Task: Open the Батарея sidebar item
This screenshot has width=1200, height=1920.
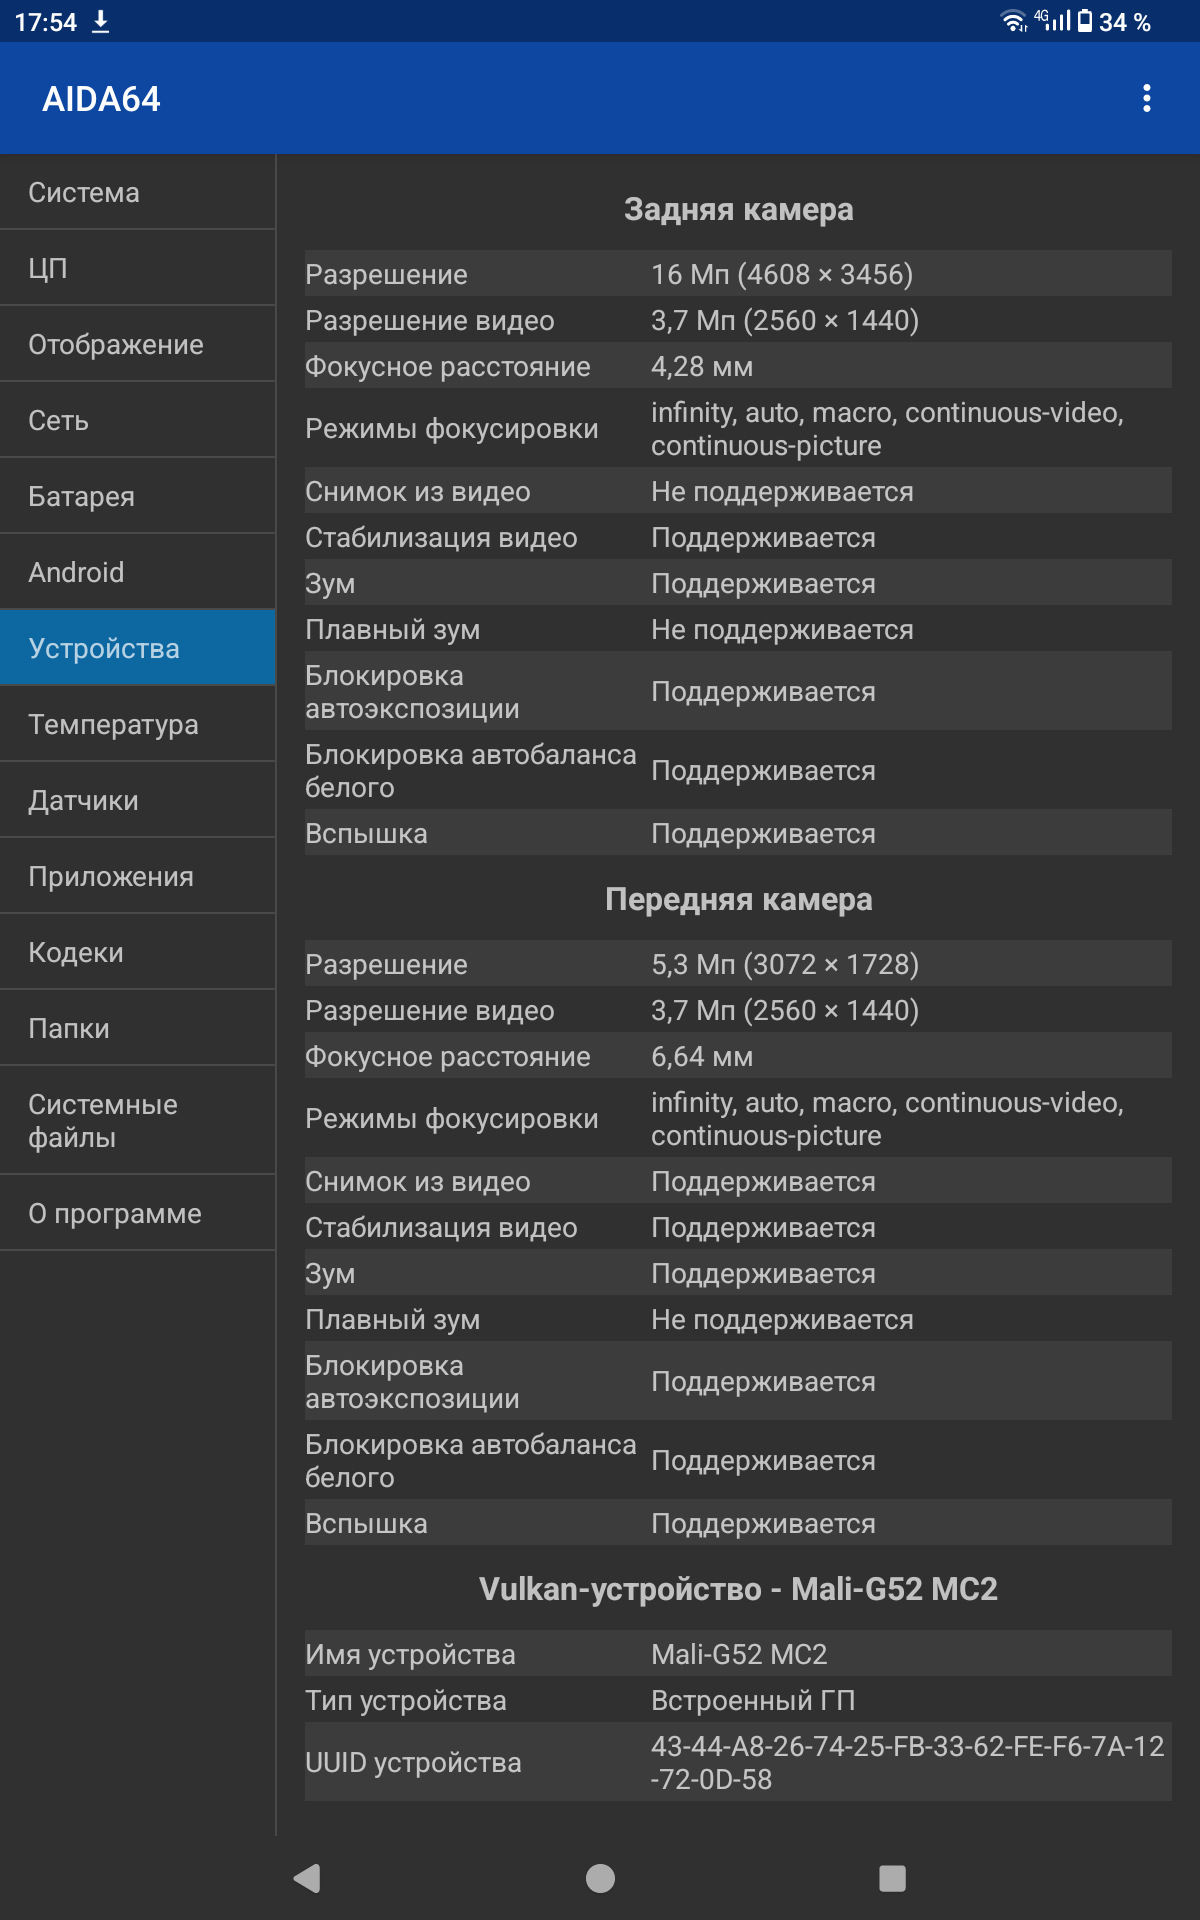Action: point(138,496)
